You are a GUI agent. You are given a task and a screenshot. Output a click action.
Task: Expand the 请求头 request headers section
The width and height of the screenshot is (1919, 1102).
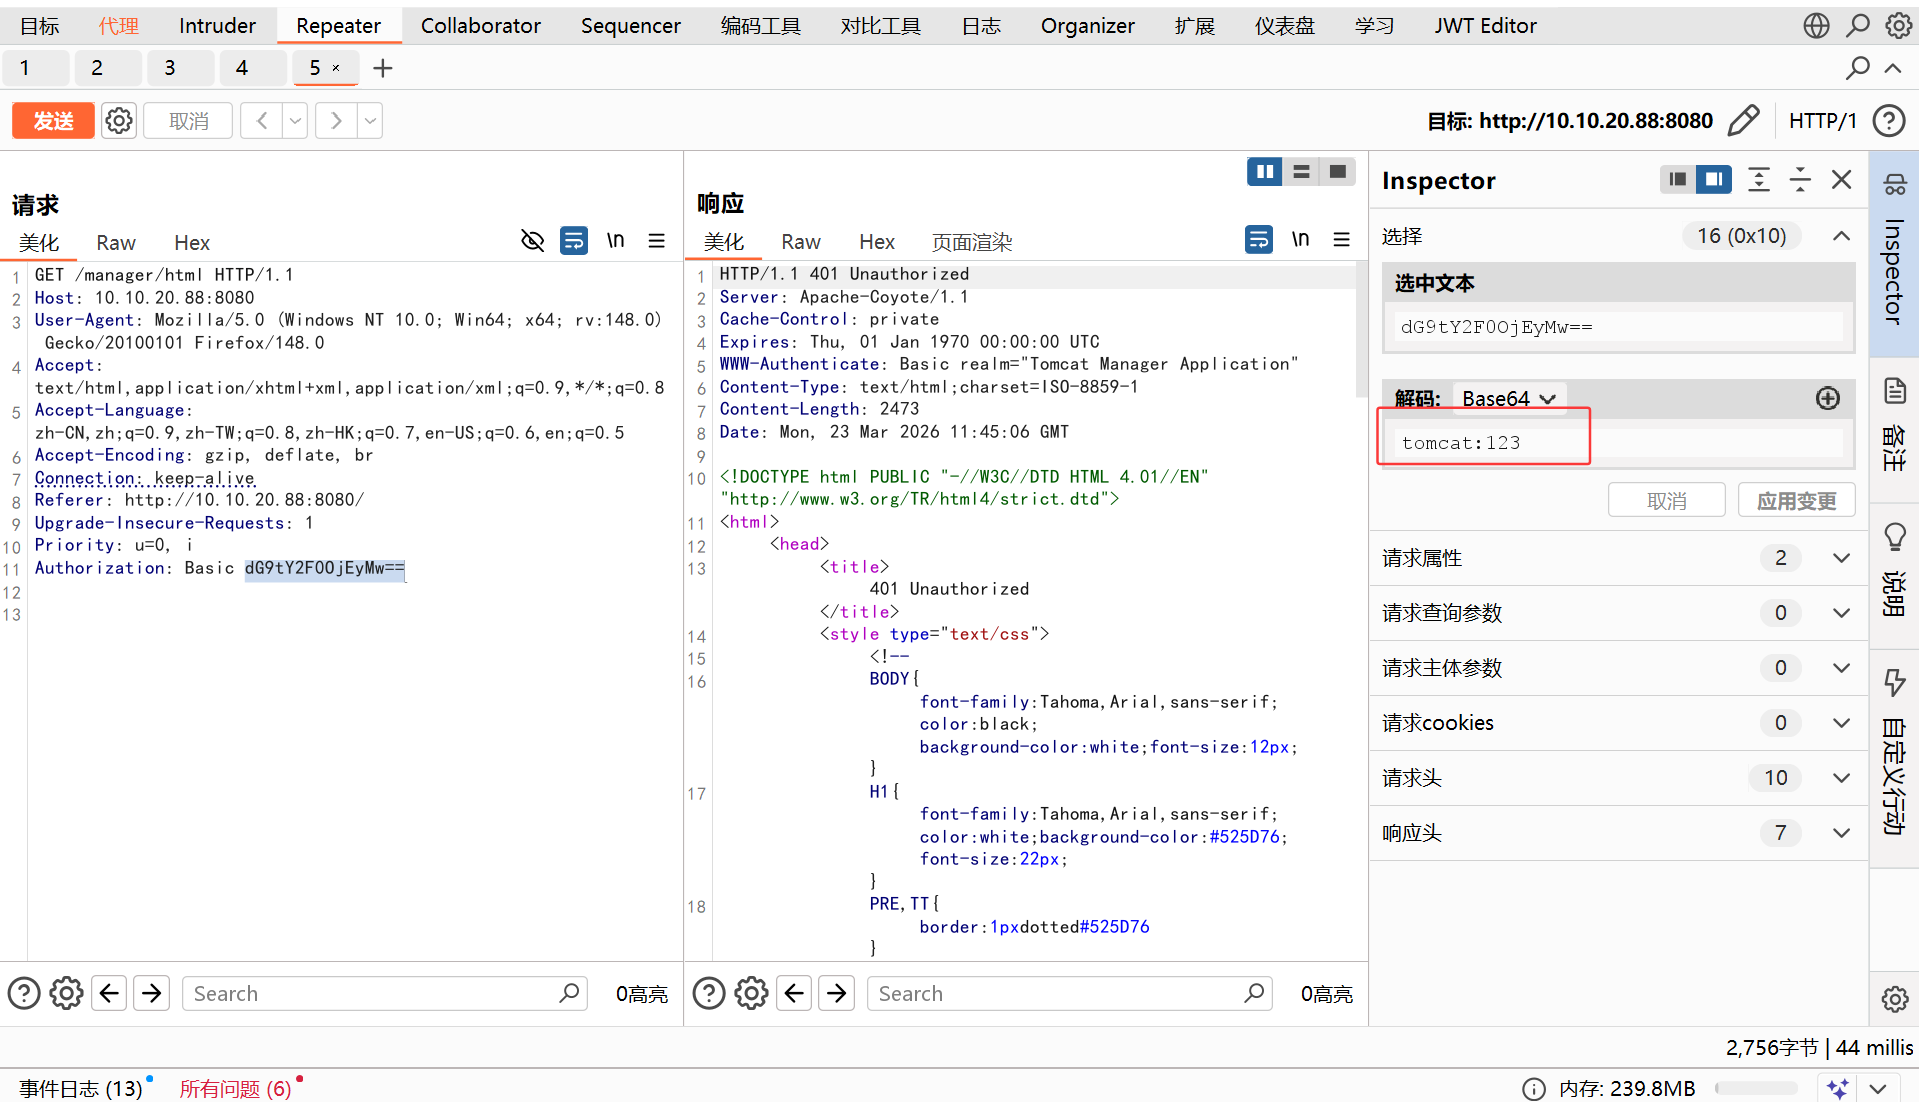point(1840,778)
